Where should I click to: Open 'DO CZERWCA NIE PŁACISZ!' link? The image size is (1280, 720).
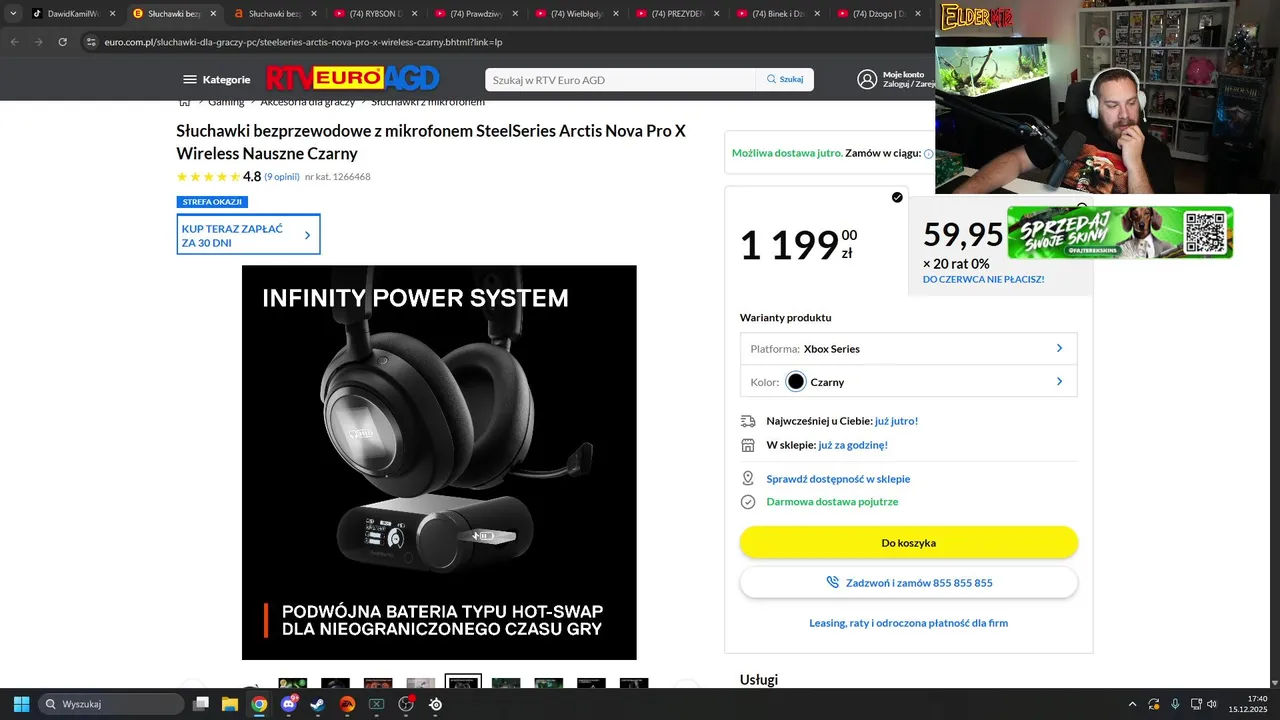[983, 279]
